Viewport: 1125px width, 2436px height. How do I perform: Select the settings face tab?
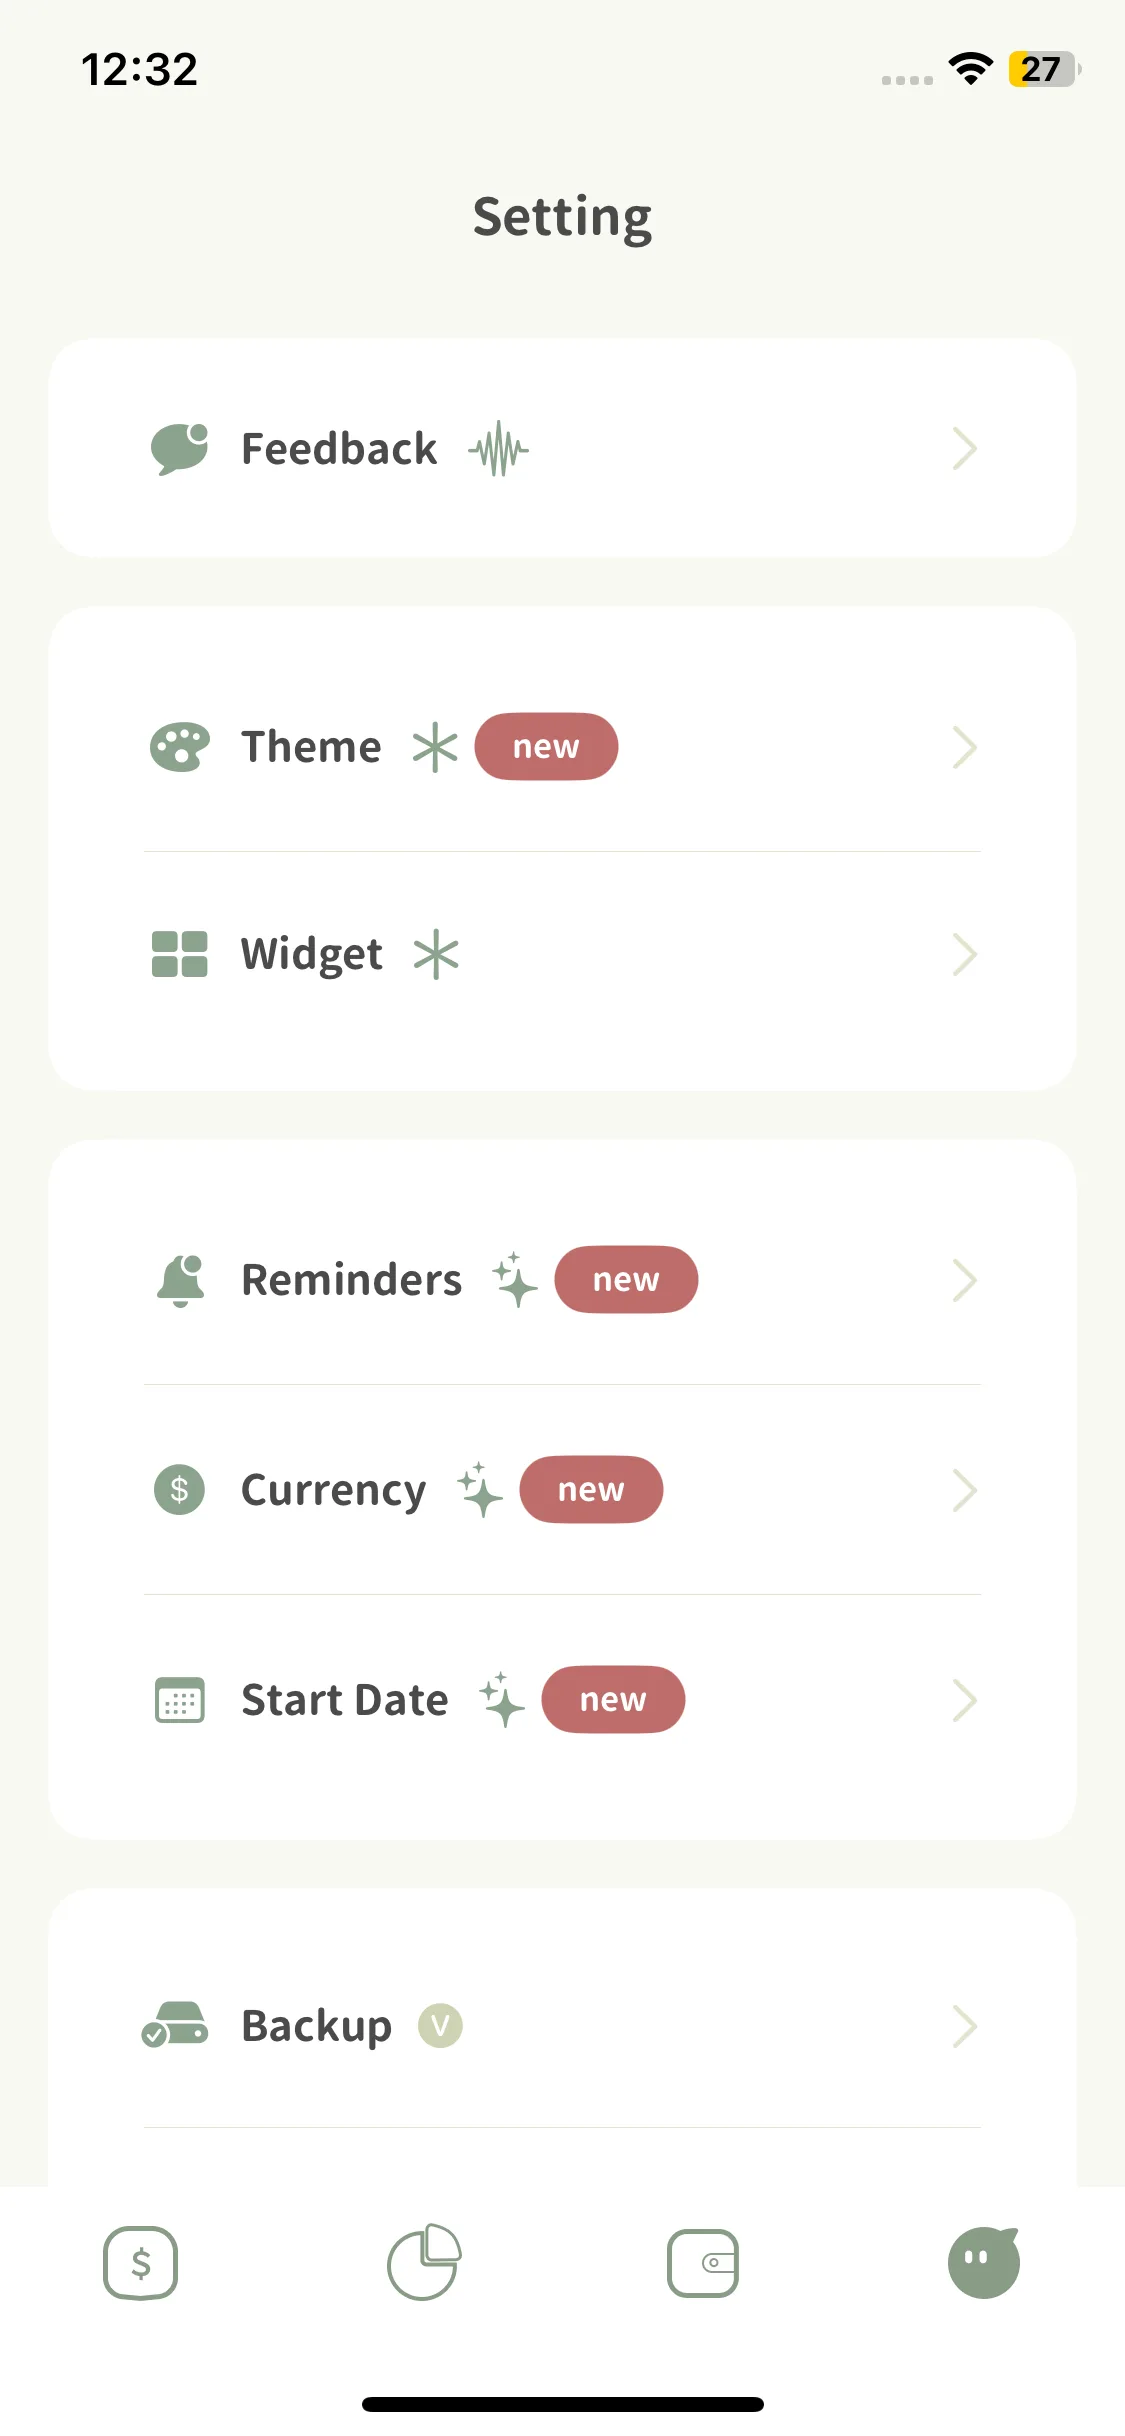(x=984, y=2262)
